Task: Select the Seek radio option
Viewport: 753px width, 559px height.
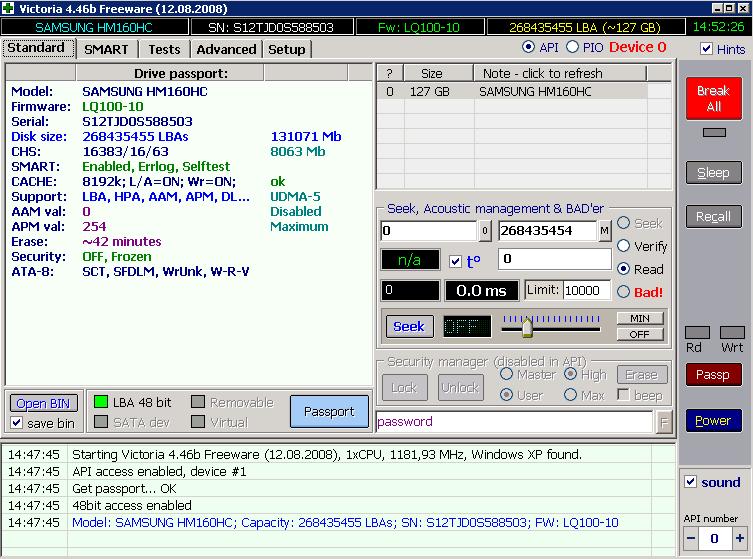Action: 623,223
